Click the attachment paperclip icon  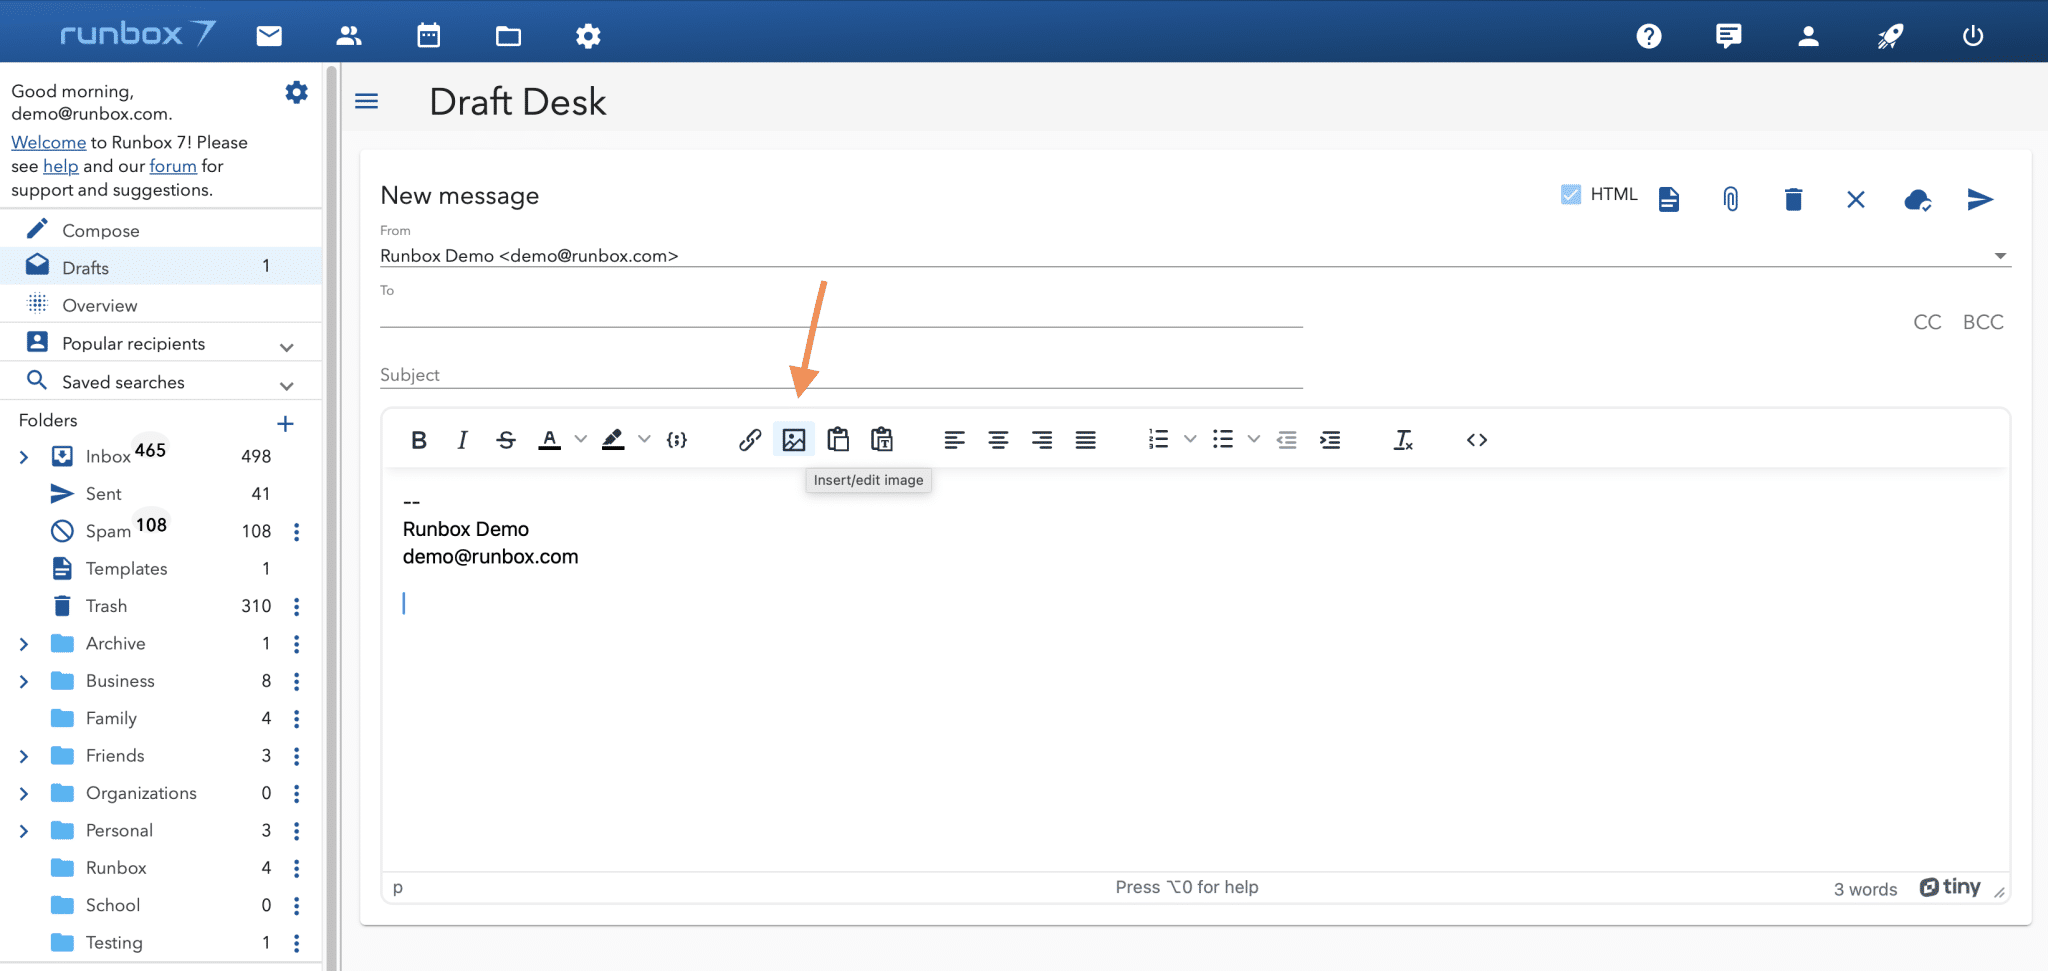1731,199
